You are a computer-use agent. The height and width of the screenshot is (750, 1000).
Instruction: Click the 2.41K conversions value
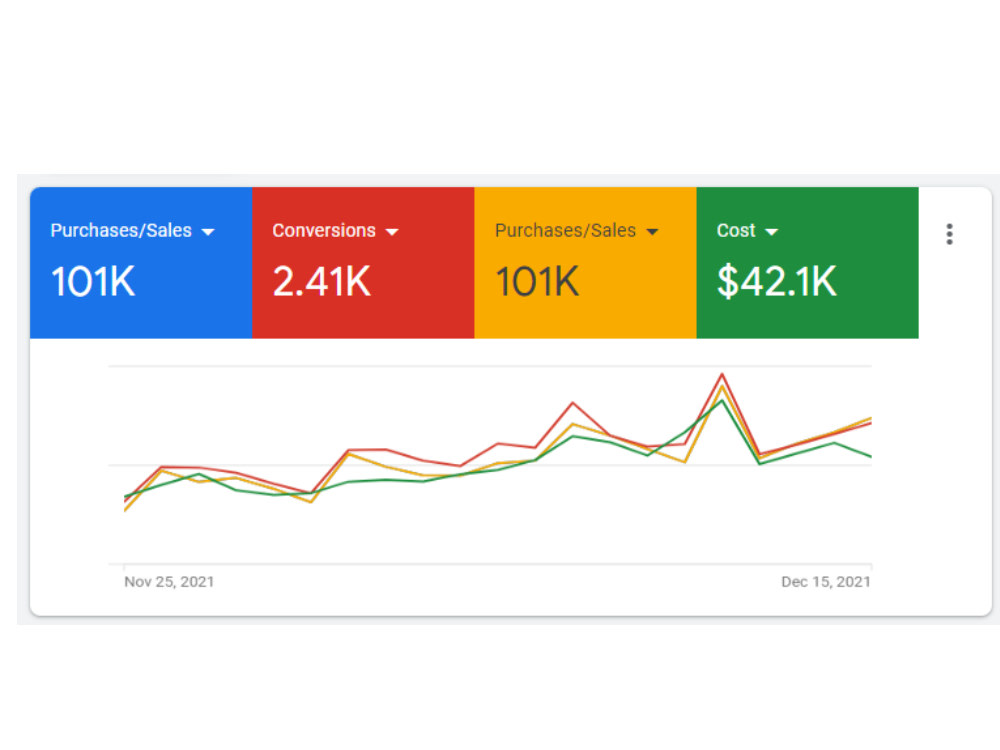click(x=321, y=281)
